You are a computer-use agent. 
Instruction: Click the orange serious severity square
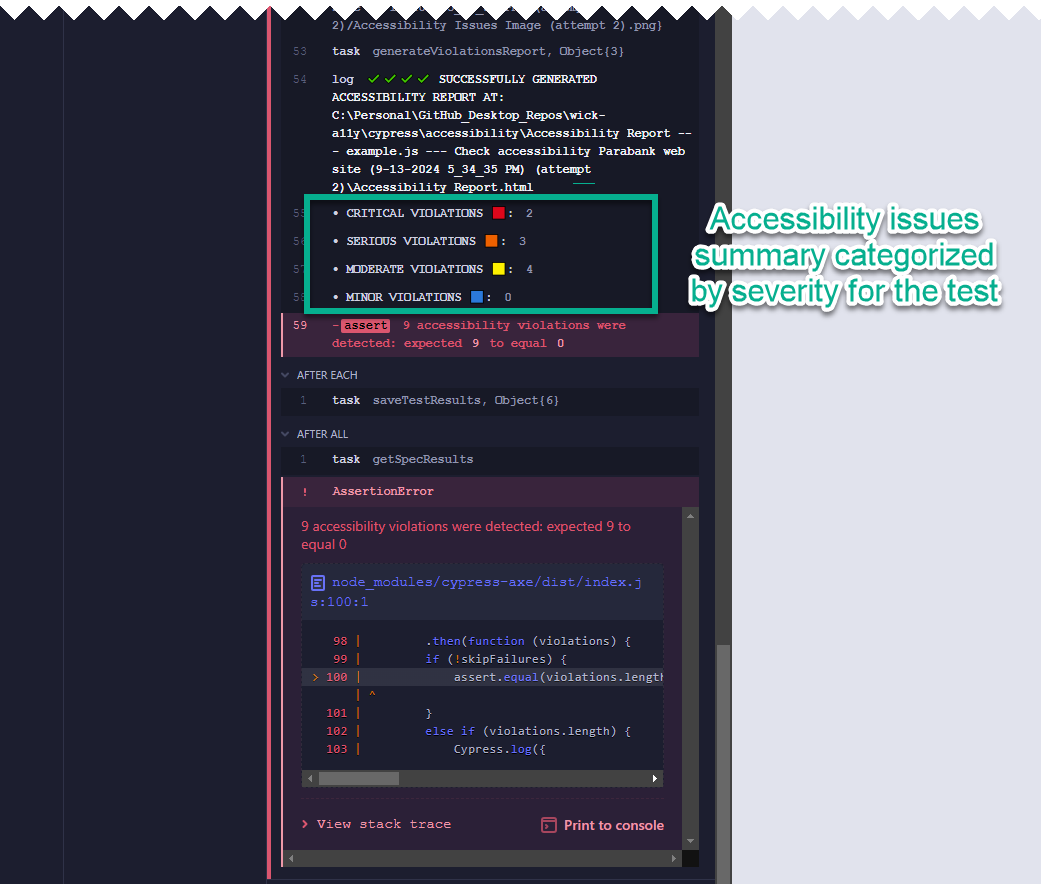(x=491, y=241)
